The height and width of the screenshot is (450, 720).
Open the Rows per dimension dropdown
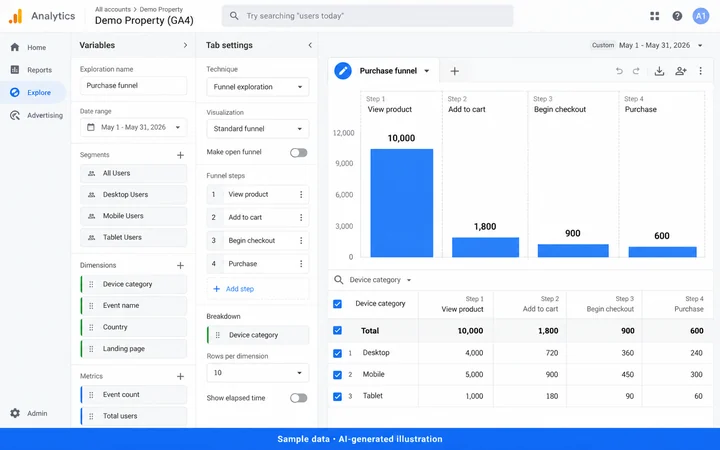pyautogui.click(x=258, y=373)
